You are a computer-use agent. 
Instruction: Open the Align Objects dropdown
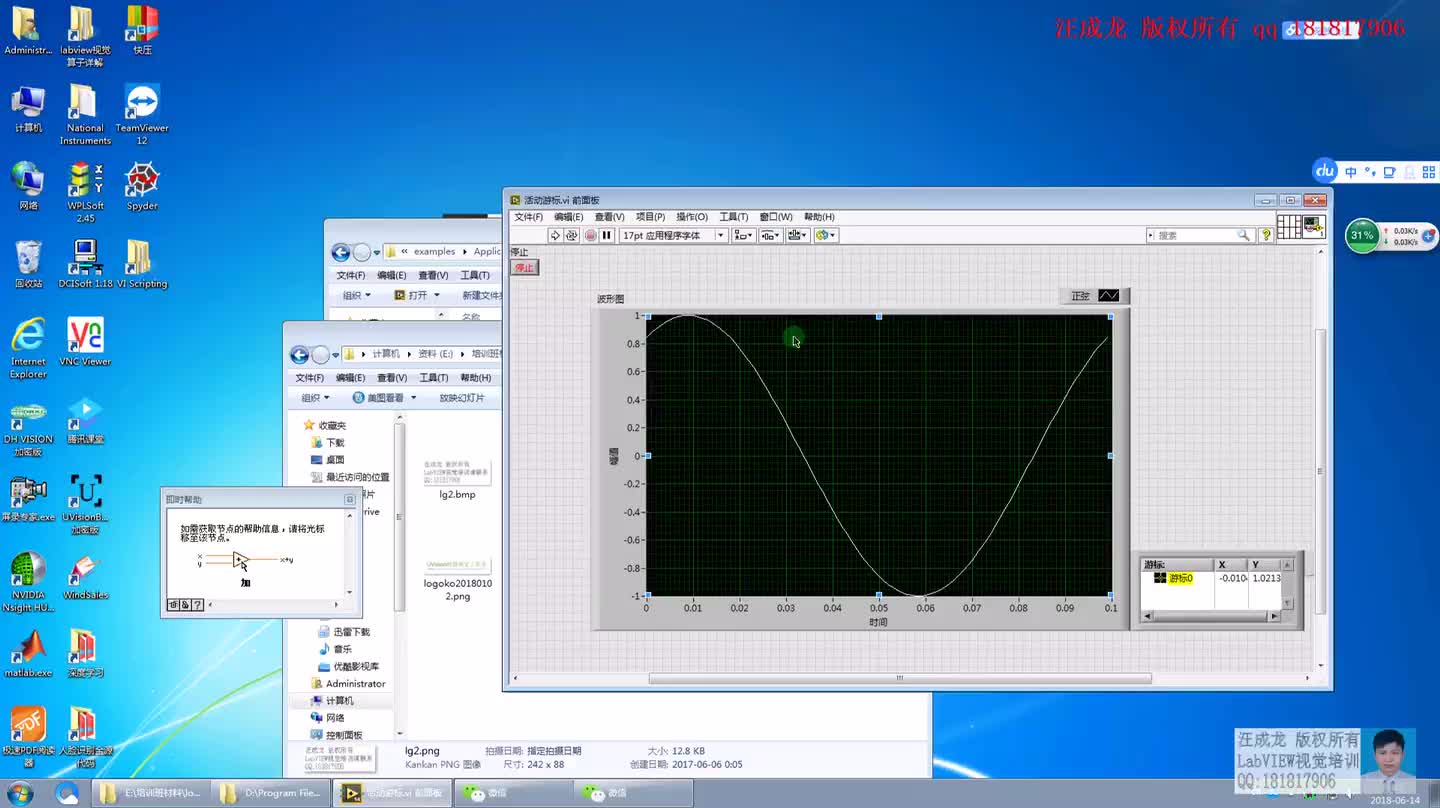744,235
